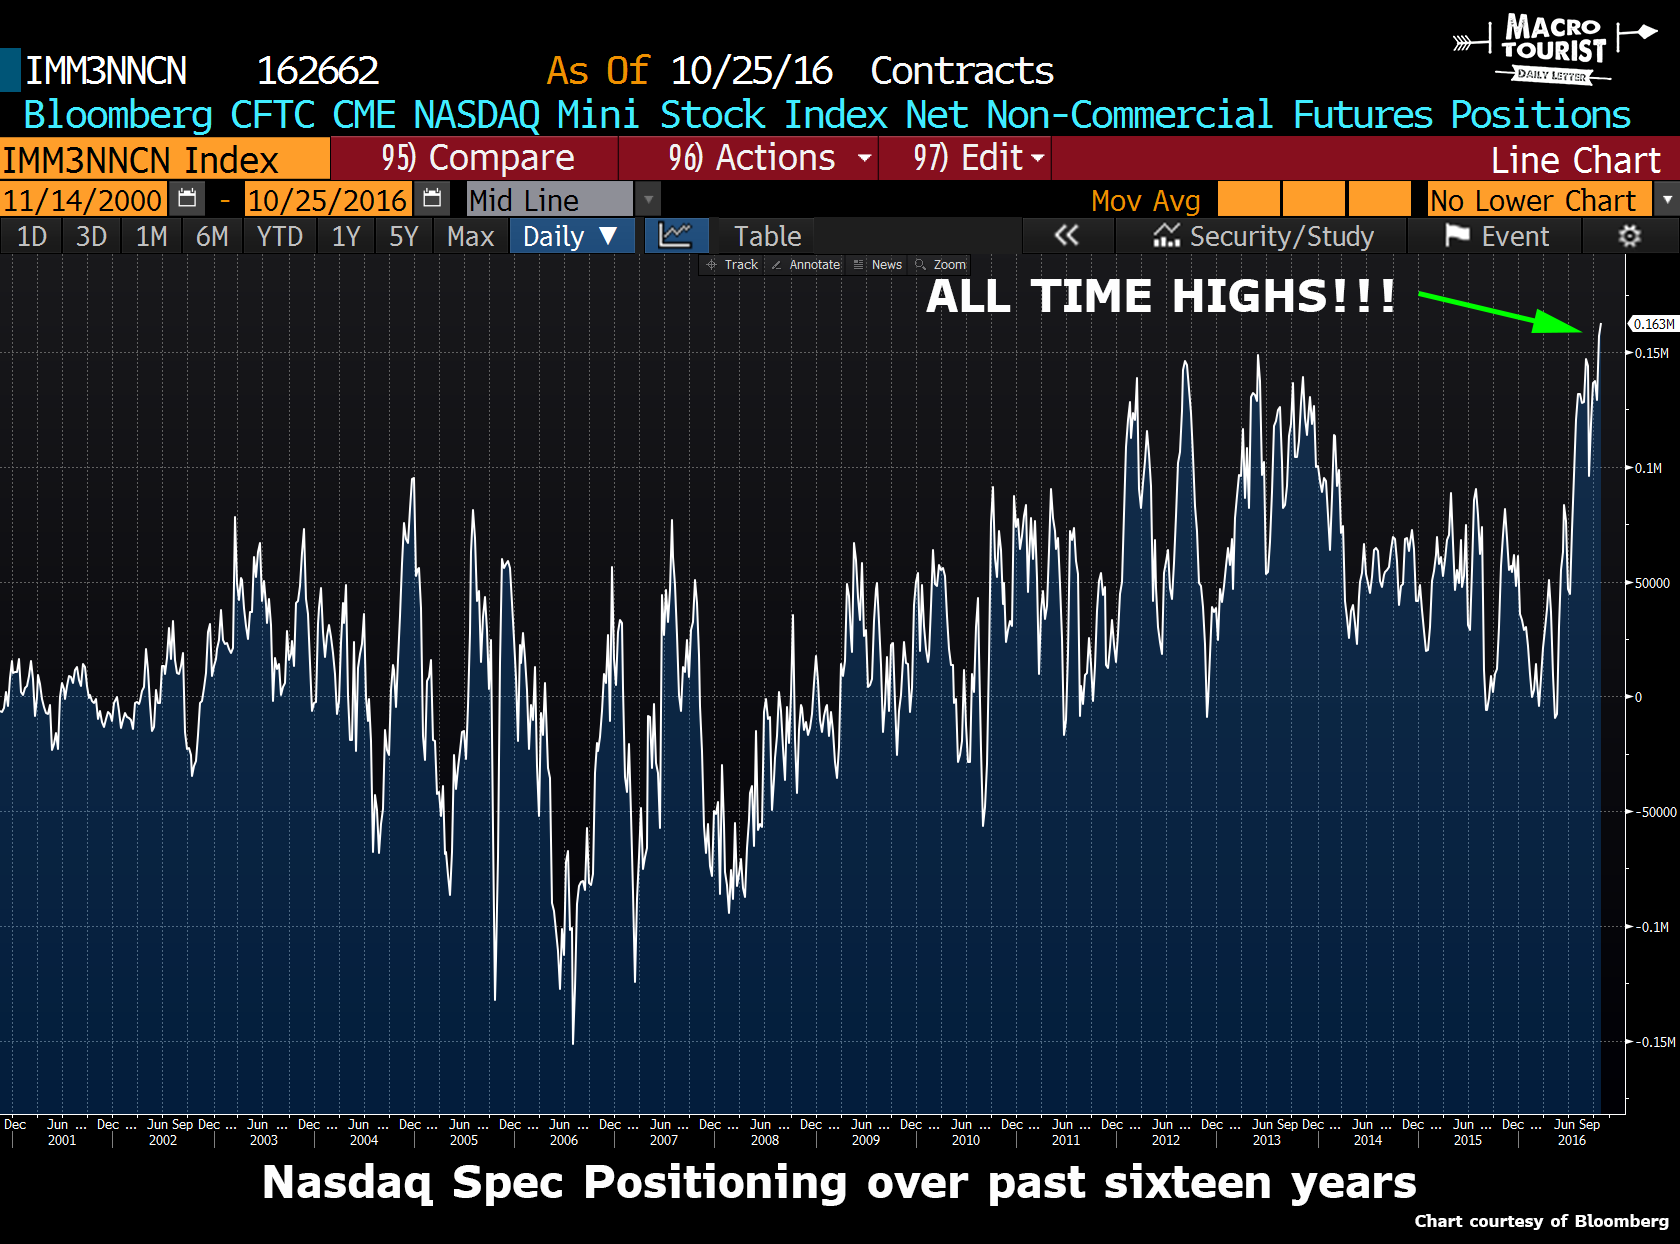Image resolution: width=1680 pixels, height=1244 pixels.
Task: Edit the end date 10/25/2016 field
Action: click(327, 199)
